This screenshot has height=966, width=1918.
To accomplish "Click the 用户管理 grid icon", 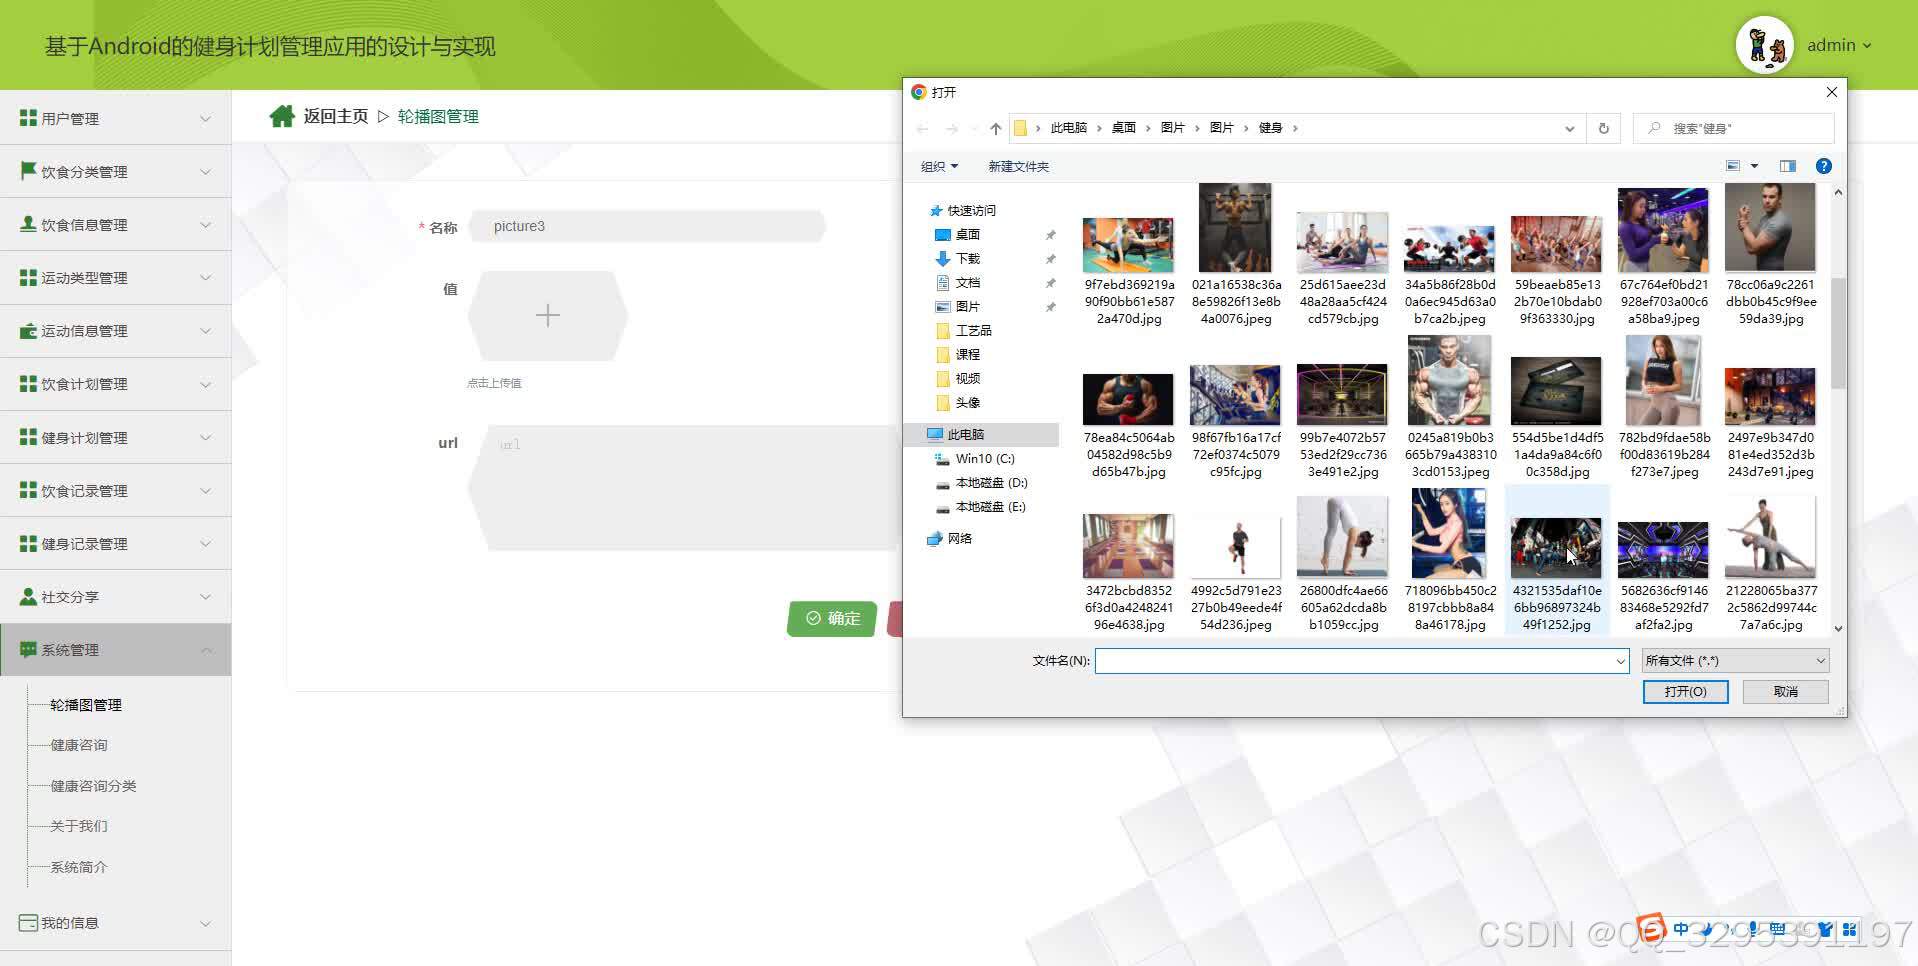I will pos(28,118).
